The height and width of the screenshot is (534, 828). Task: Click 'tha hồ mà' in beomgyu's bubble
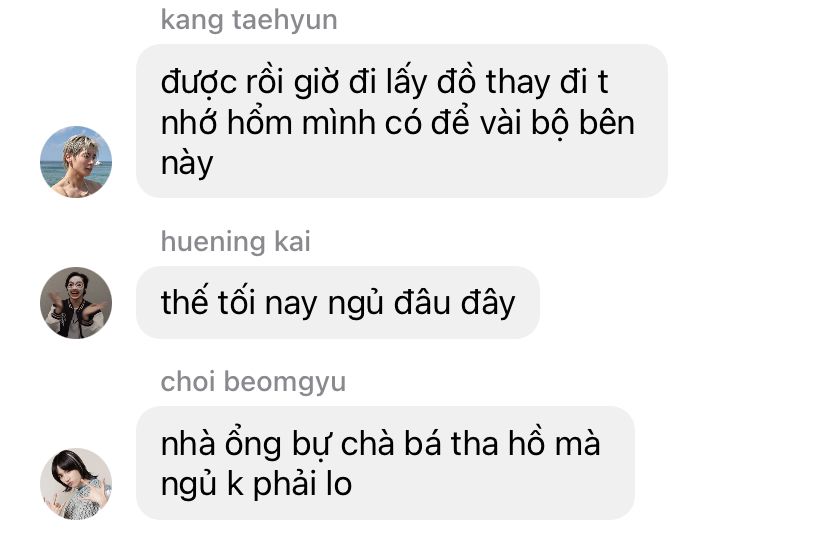tap(525, 443)
